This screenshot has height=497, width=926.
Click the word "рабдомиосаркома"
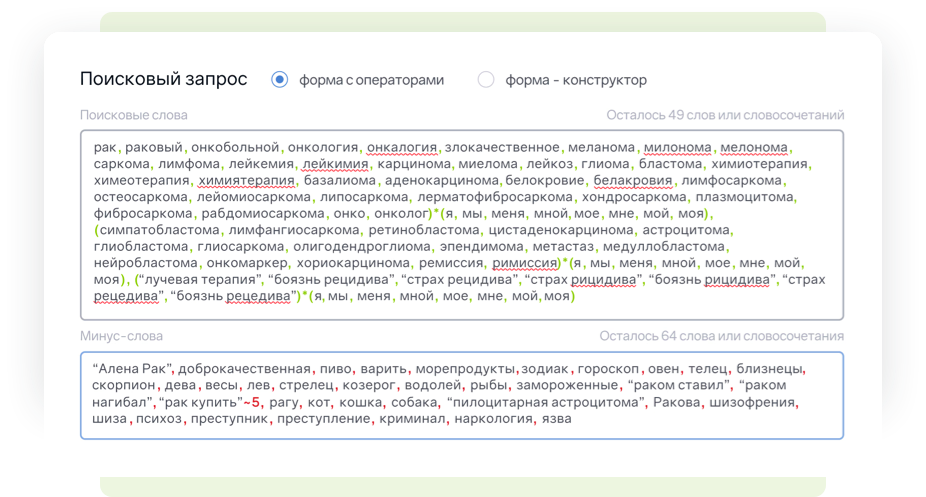click(x=263, y=213)
